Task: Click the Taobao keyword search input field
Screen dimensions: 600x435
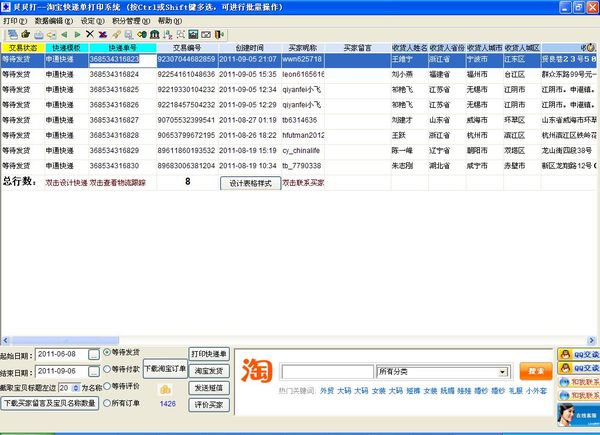Action: click(x=328, y=371)
